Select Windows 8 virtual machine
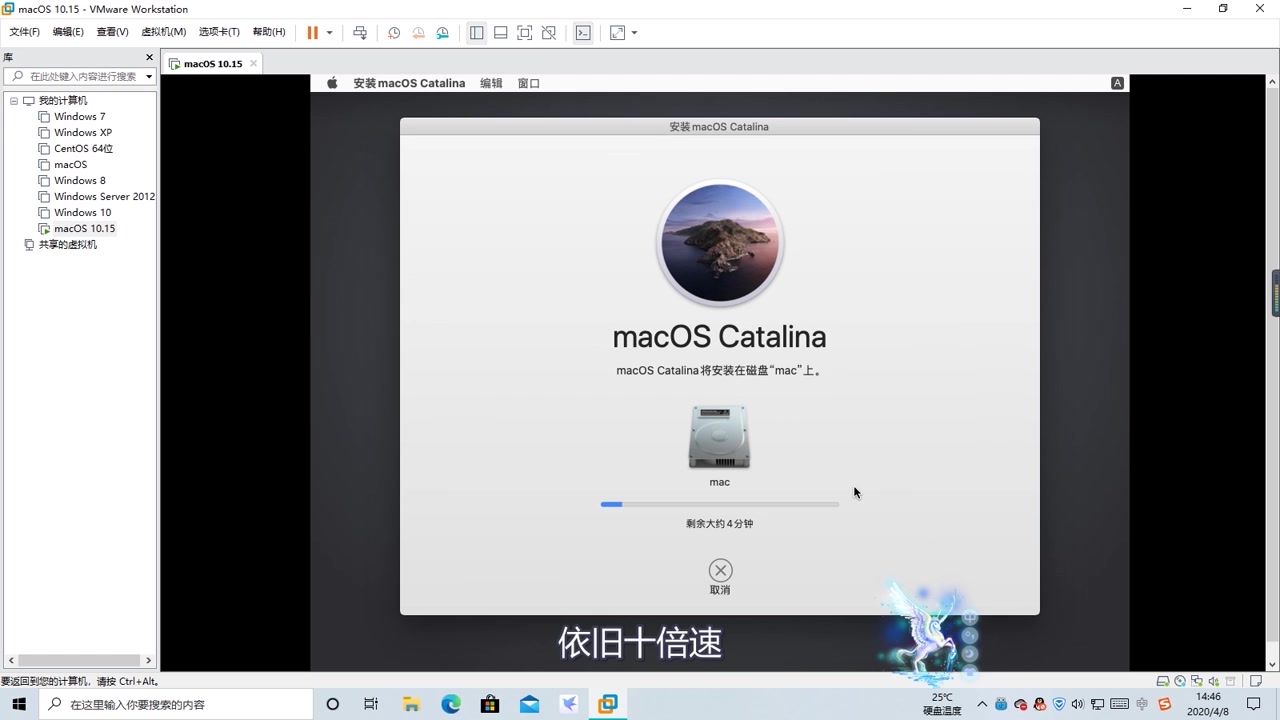 (79, 181)
